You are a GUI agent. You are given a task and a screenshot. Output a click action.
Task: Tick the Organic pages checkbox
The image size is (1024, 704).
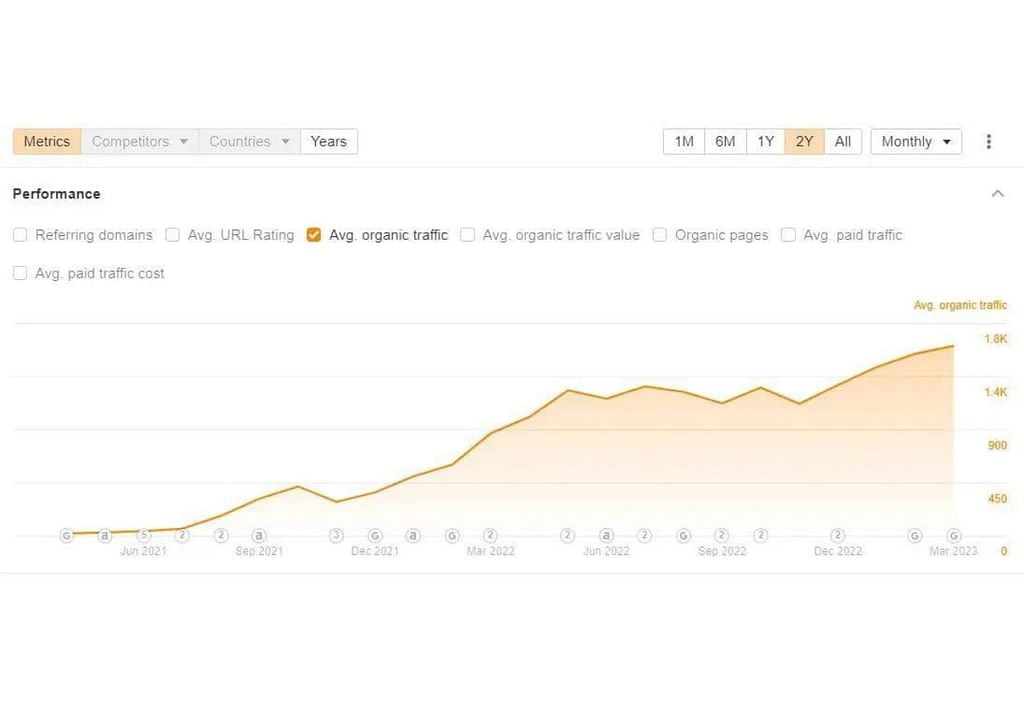(x=660, y=235)
